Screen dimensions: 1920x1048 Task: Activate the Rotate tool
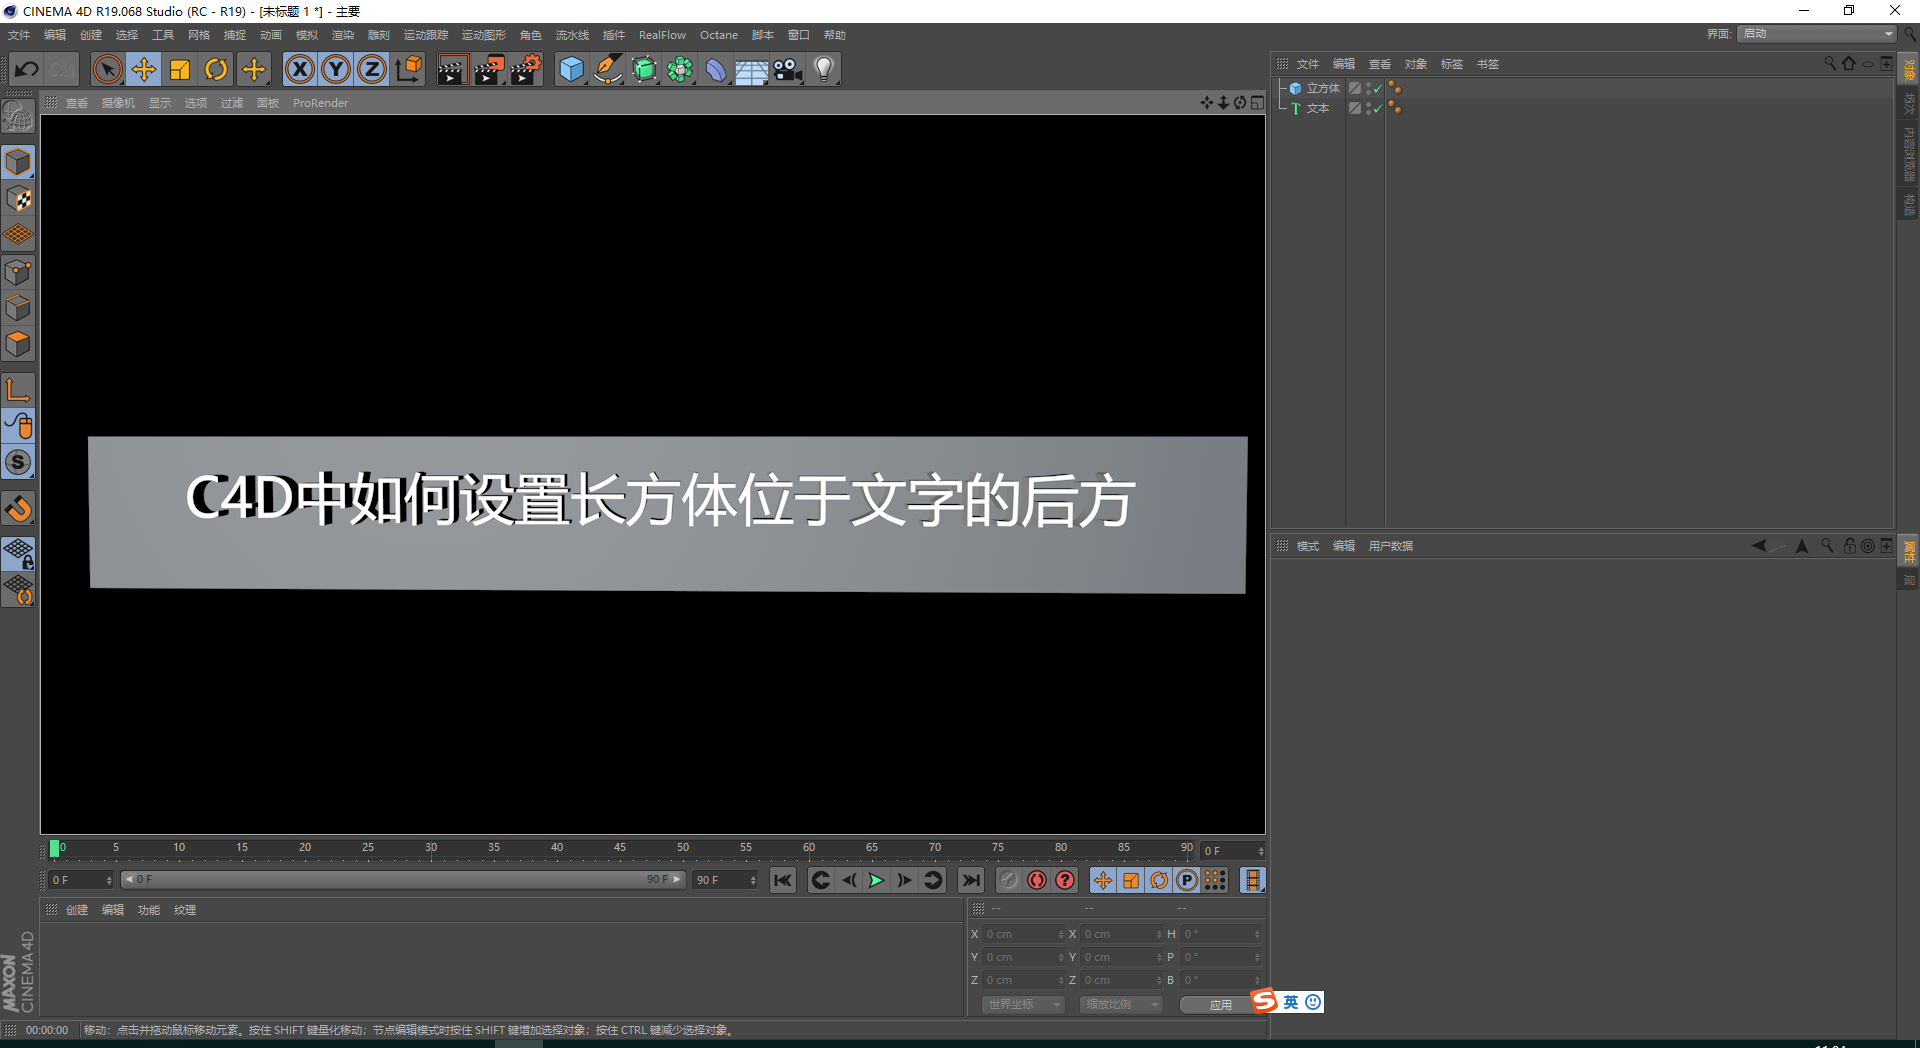217,69
